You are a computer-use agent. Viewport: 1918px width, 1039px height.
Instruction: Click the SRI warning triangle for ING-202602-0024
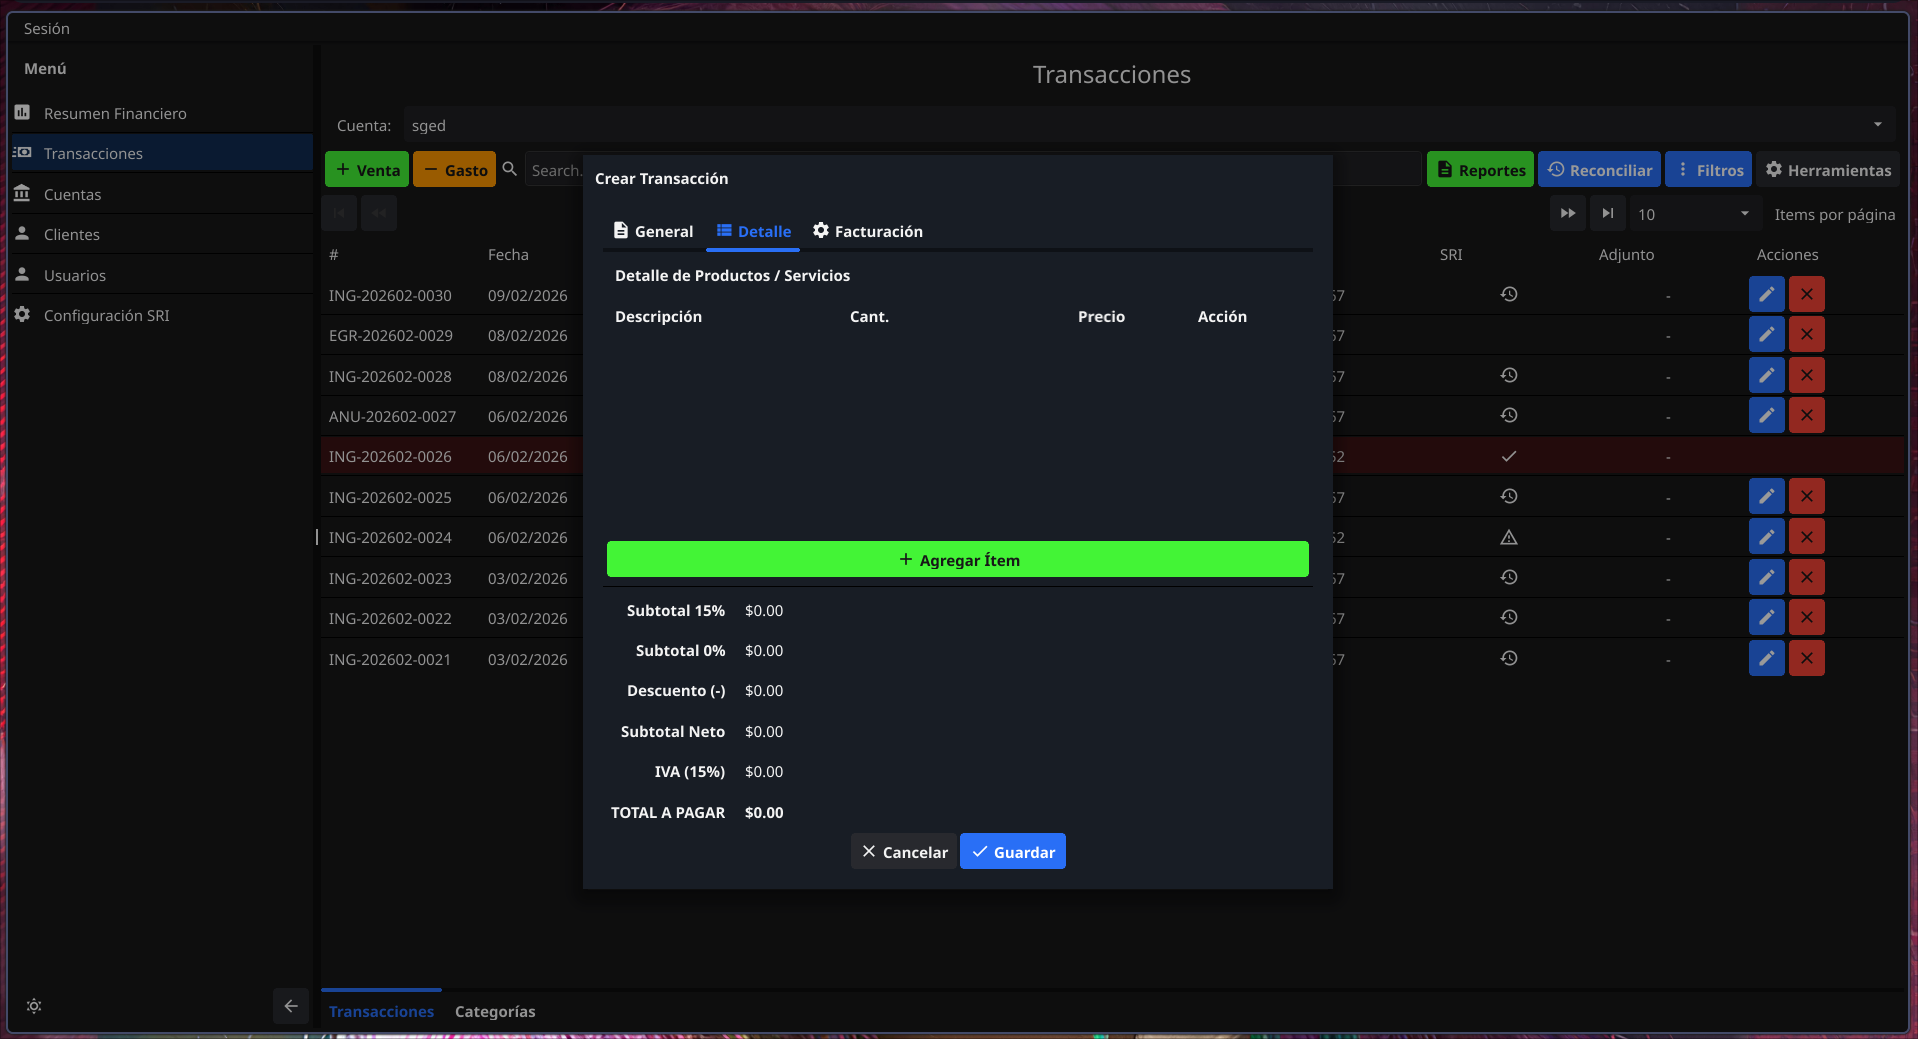[x=1509, y=538]
